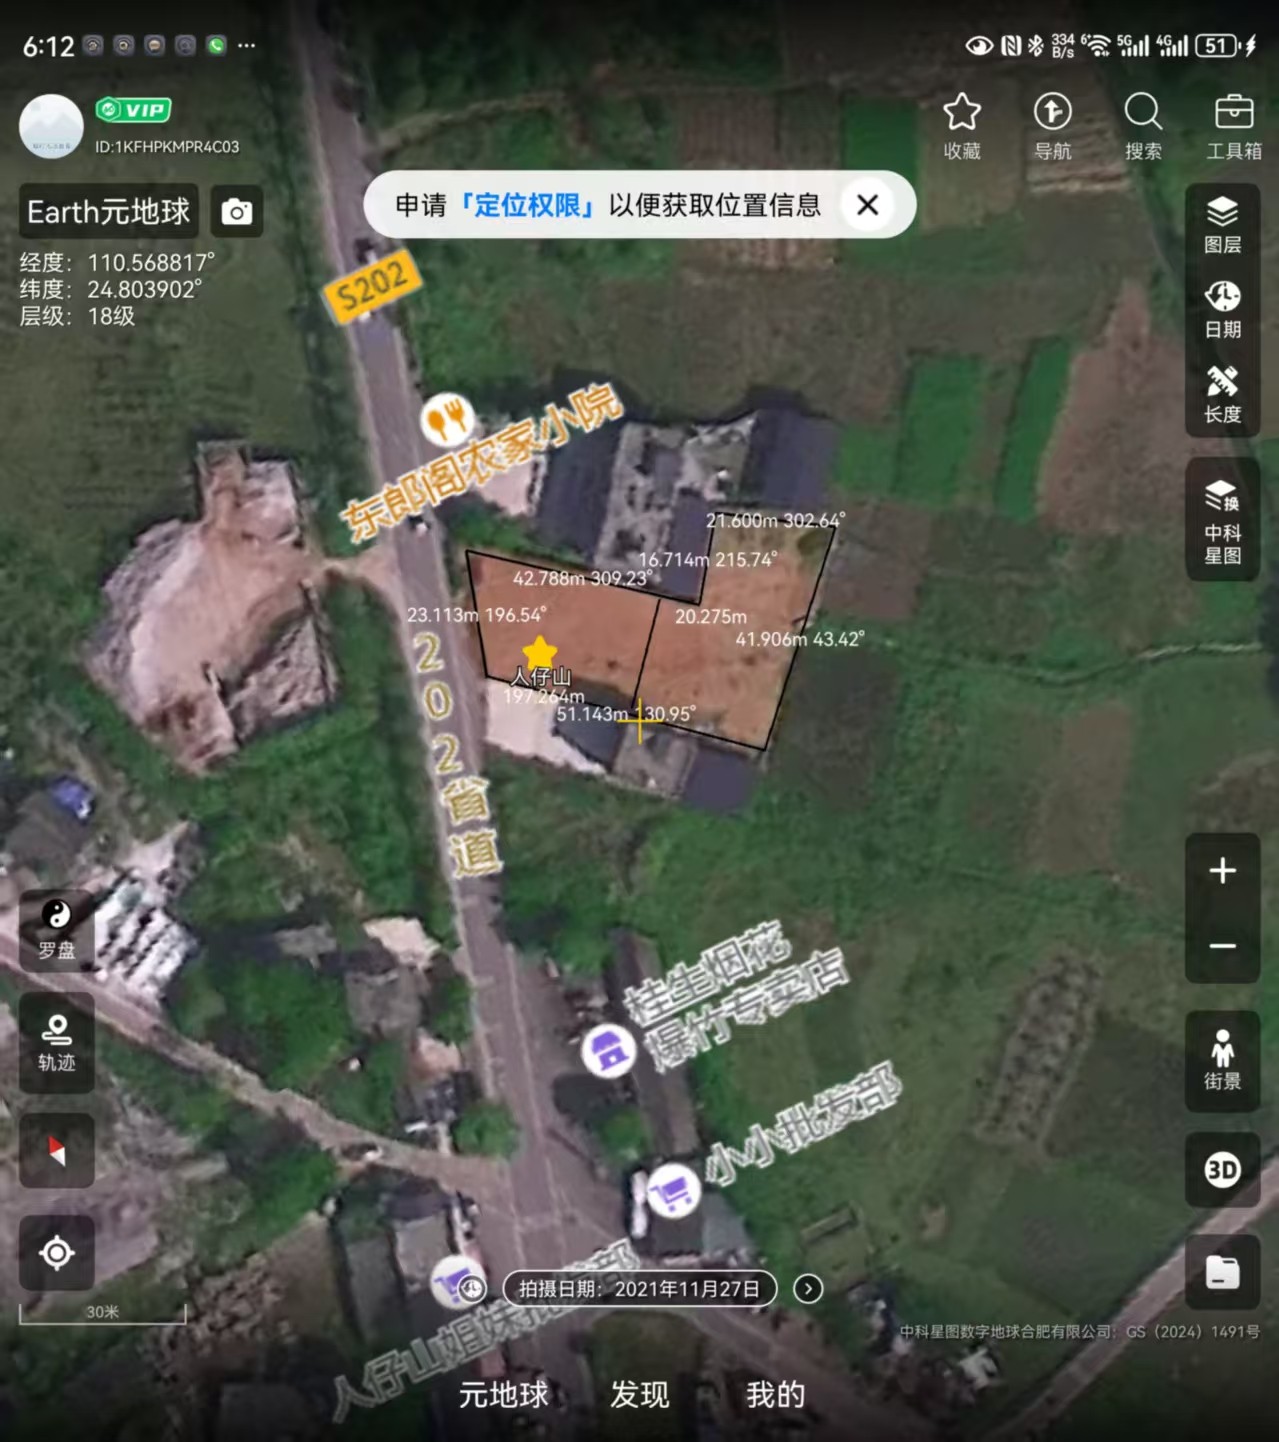Open the 日期 imagery date selector
The image size is (1279, 1442).
pos(1222,309)
